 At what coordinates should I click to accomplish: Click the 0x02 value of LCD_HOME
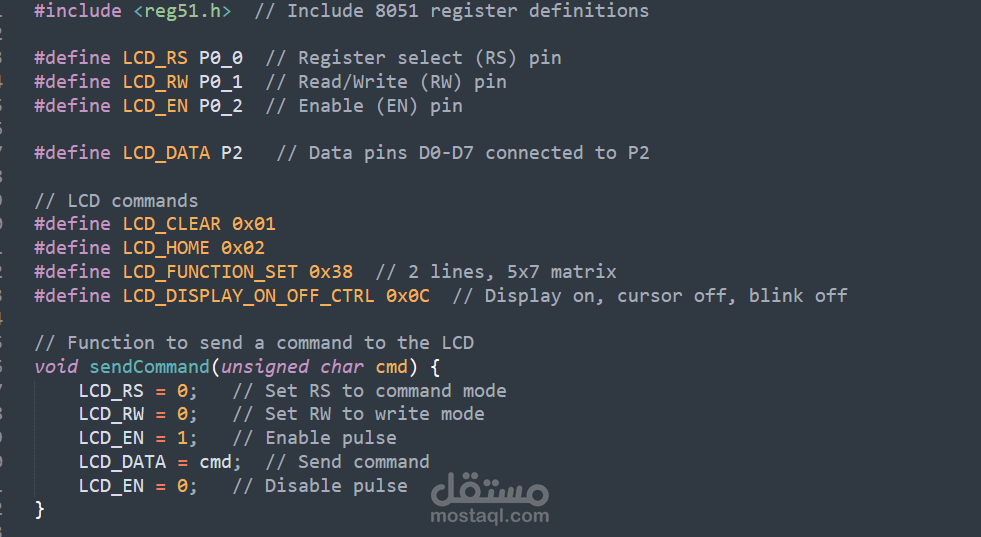242,248
